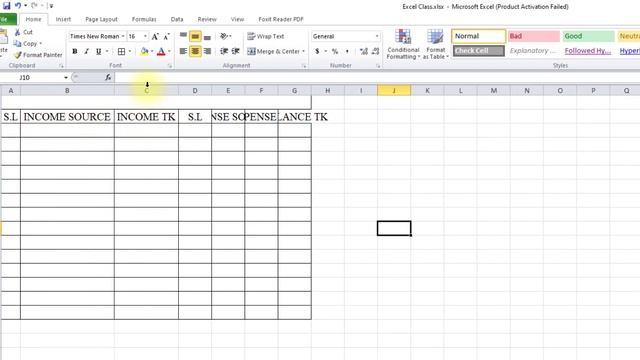Click the Copy icon
Screen dimensions: 640x360
click(x=17, y=43)
